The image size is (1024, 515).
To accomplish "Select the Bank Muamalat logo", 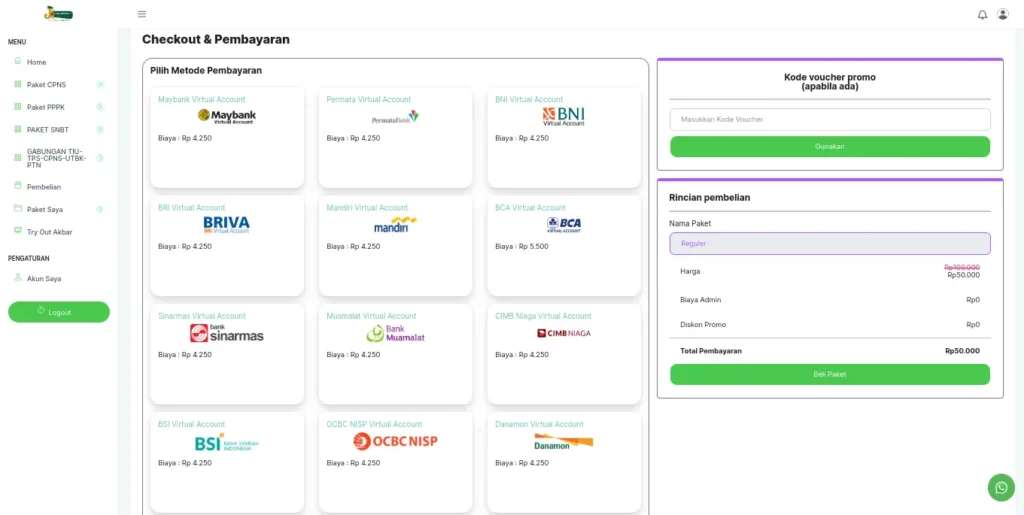I will [395, 334].
